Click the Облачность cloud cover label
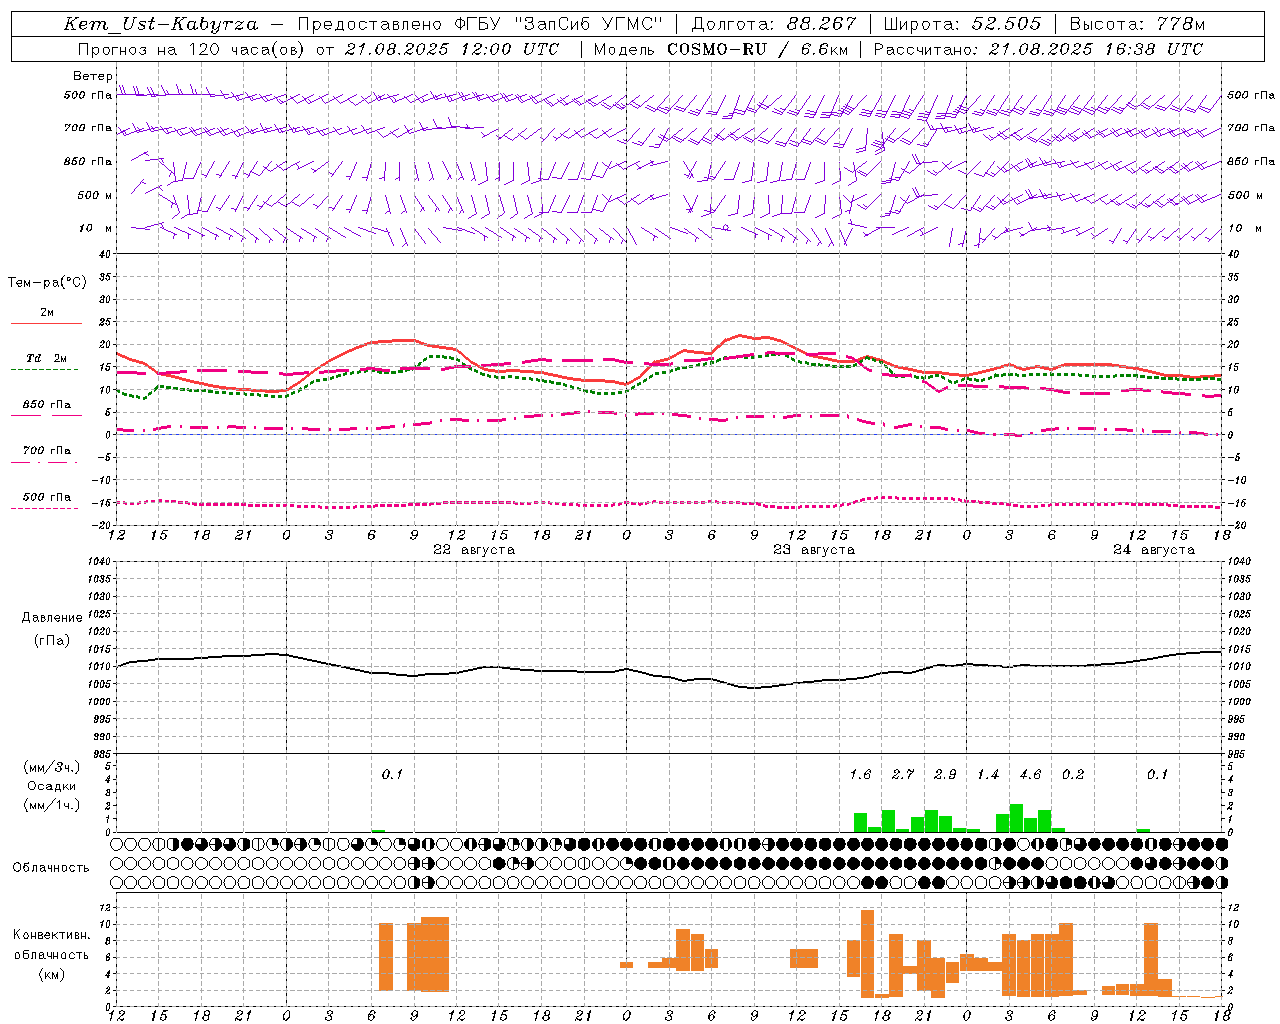Screen dimensions: 1280x1024 51,868
